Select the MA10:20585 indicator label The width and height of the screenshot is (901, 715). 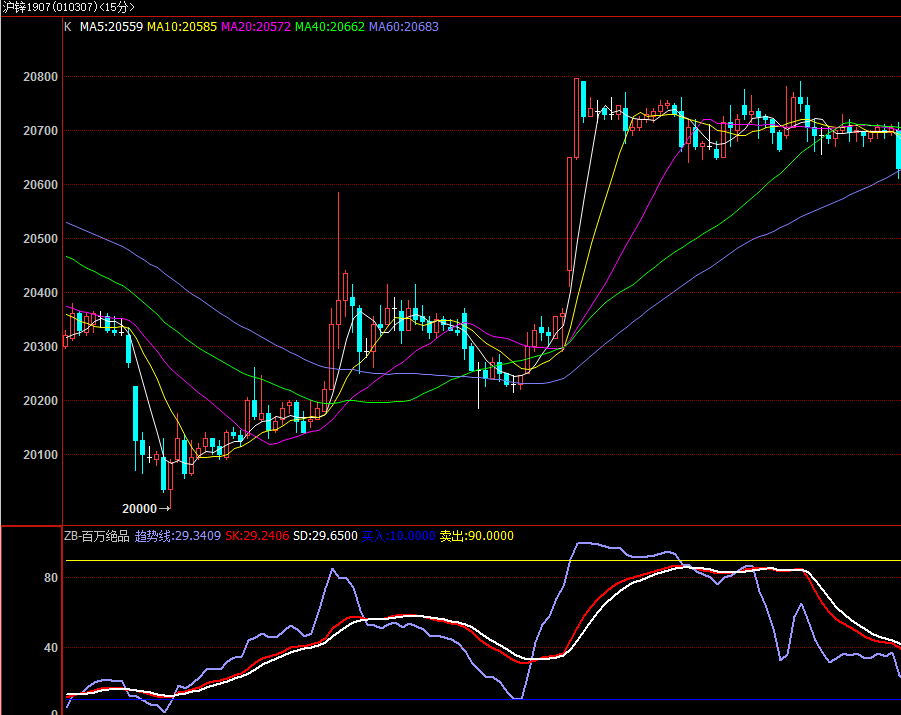(182, 27)
